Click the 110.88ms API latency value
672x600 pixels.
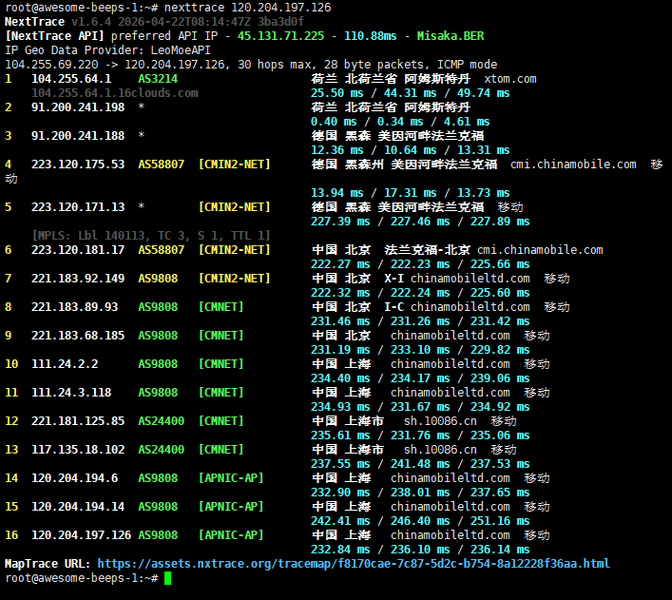(x=370, y=36)
